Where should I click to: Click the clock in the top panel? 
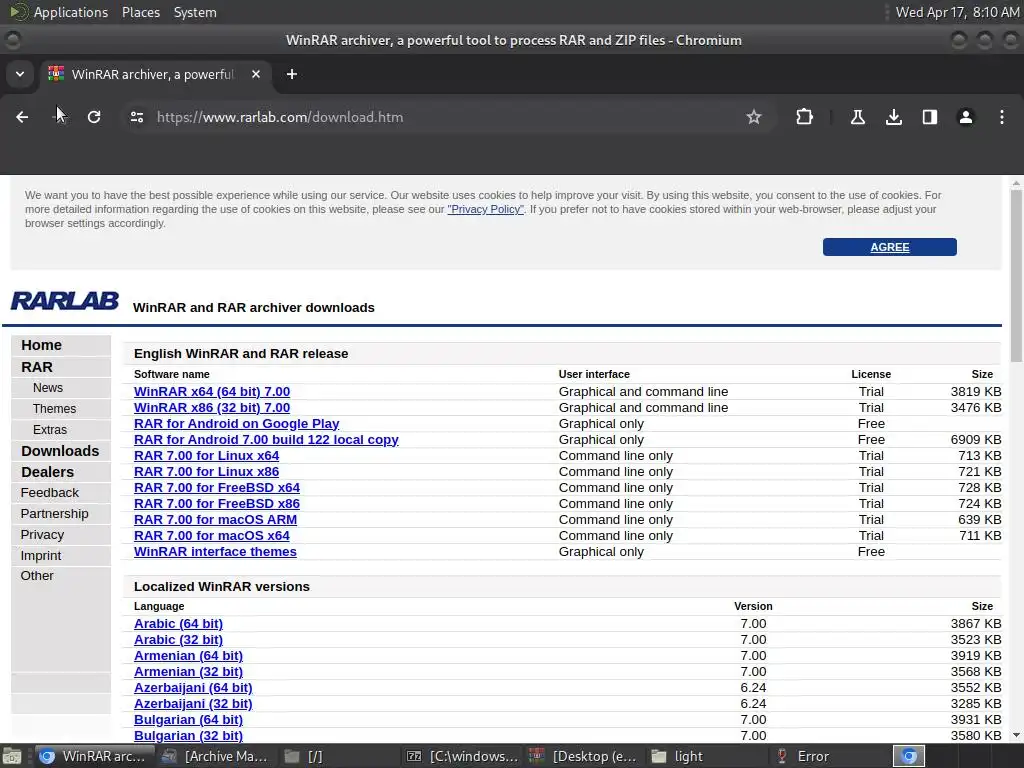[957, 12]
